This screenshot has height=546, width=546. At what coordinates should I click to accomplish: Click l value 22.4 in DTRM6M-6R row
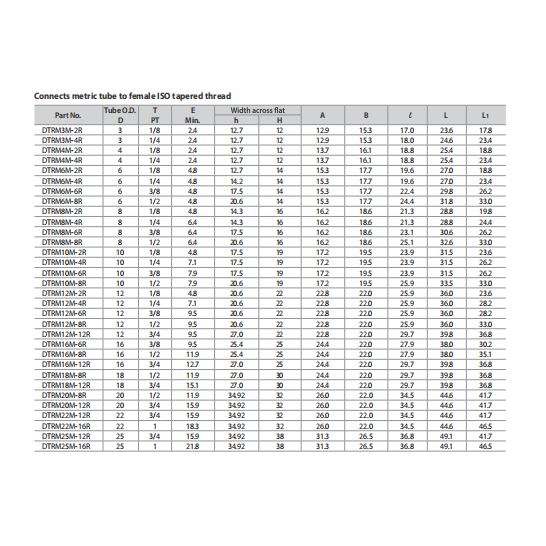[x=407, y=192]
